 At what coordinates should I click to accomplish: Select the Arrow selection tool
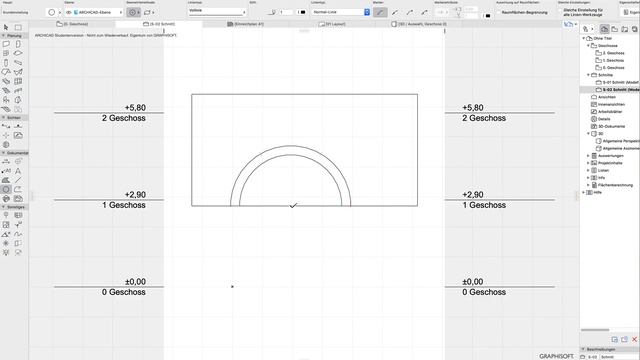point(6,27)
